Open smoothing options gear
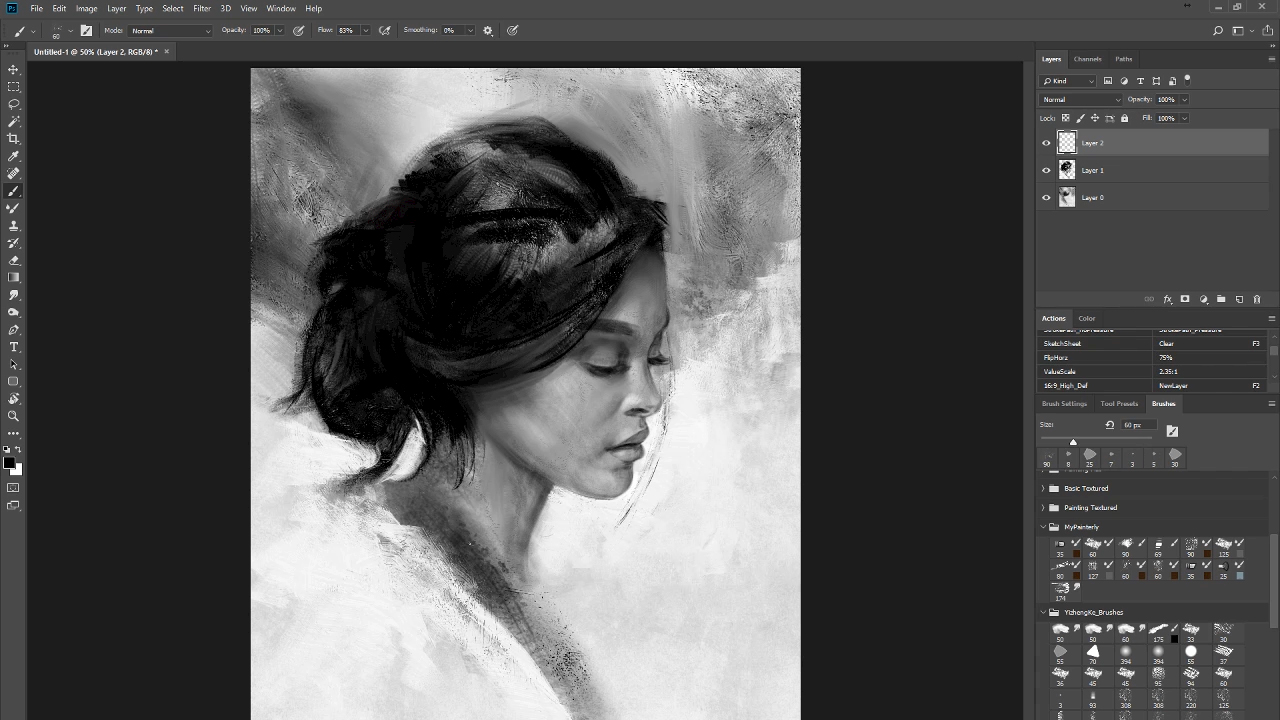1280x720 pixels. (x=488, y=31)
